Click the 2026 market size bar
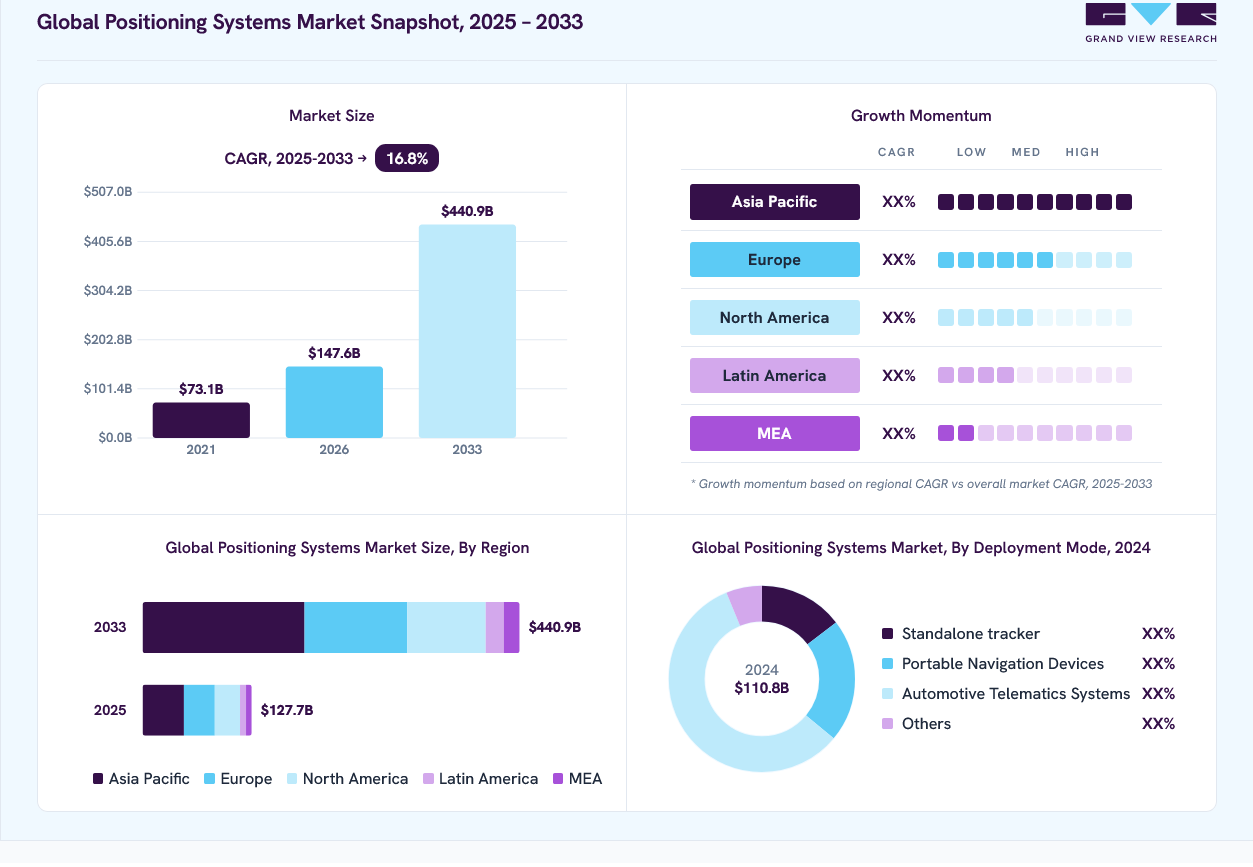 [x=334, y=402]
